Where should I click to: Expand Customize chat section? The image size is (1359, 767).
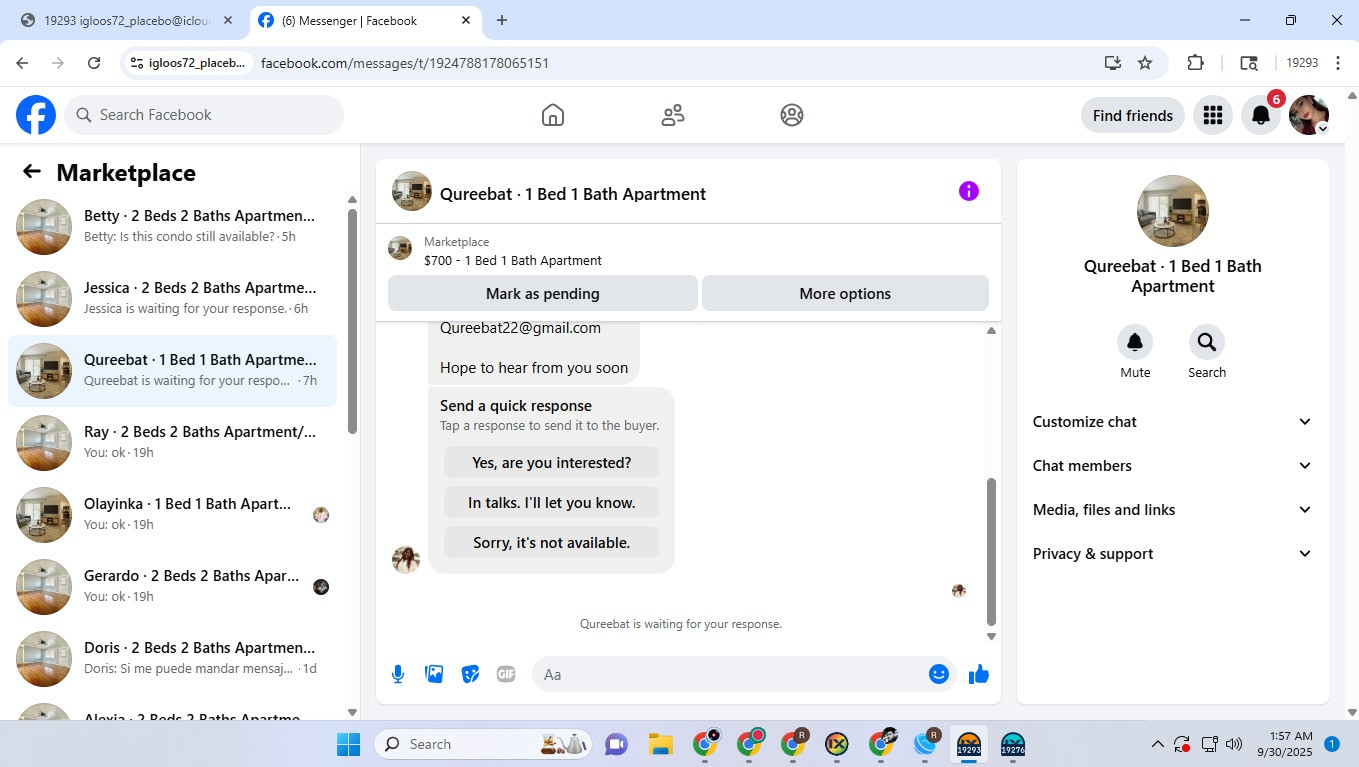(1172, 422)
